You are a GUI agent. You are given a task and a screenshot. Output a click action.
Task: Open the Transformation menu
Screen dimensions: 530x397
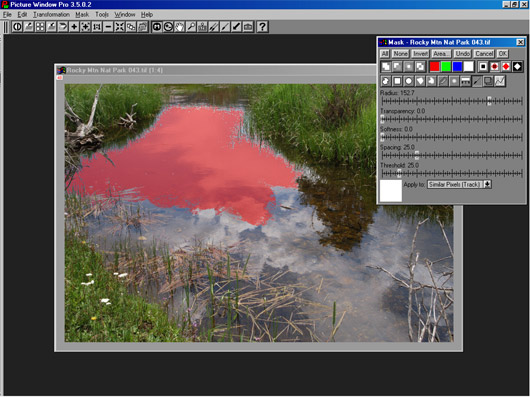pyautogui.click(x=51, y=15)
